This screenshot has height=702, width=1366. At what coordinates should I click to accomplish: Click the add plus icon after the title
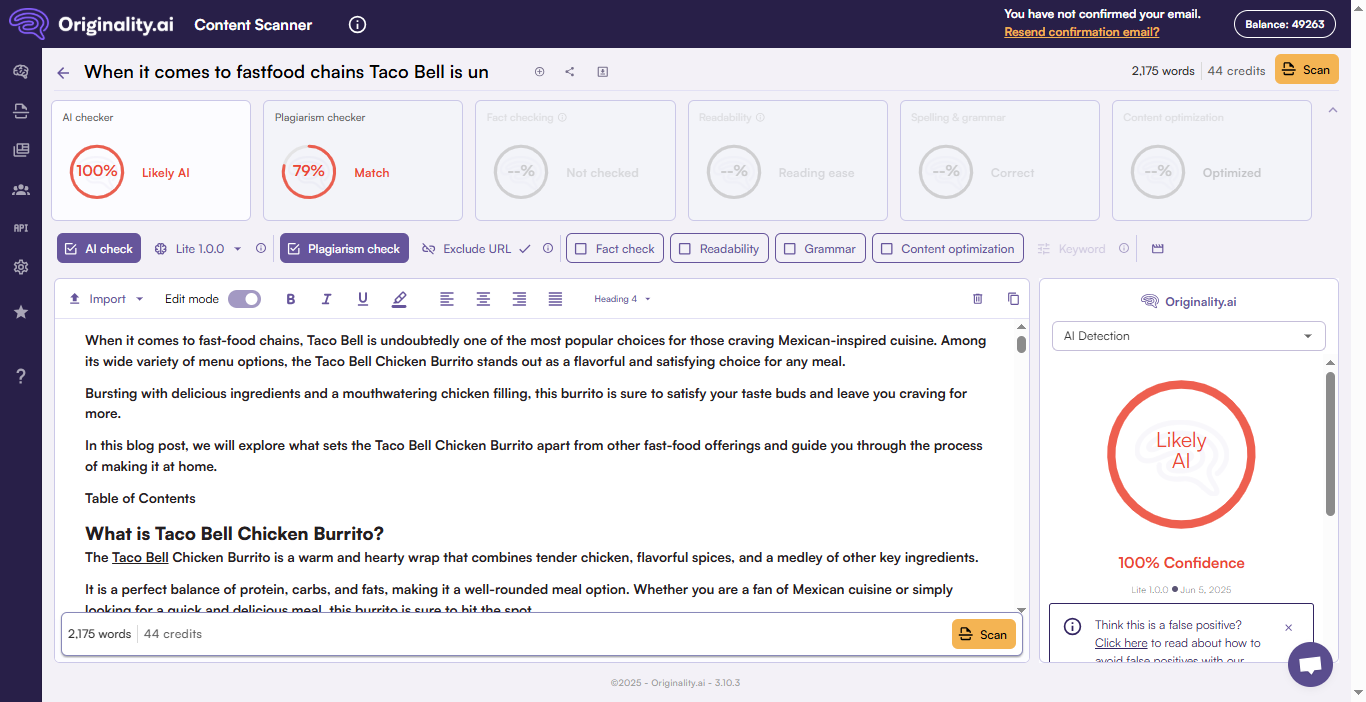tap(539, 71)
